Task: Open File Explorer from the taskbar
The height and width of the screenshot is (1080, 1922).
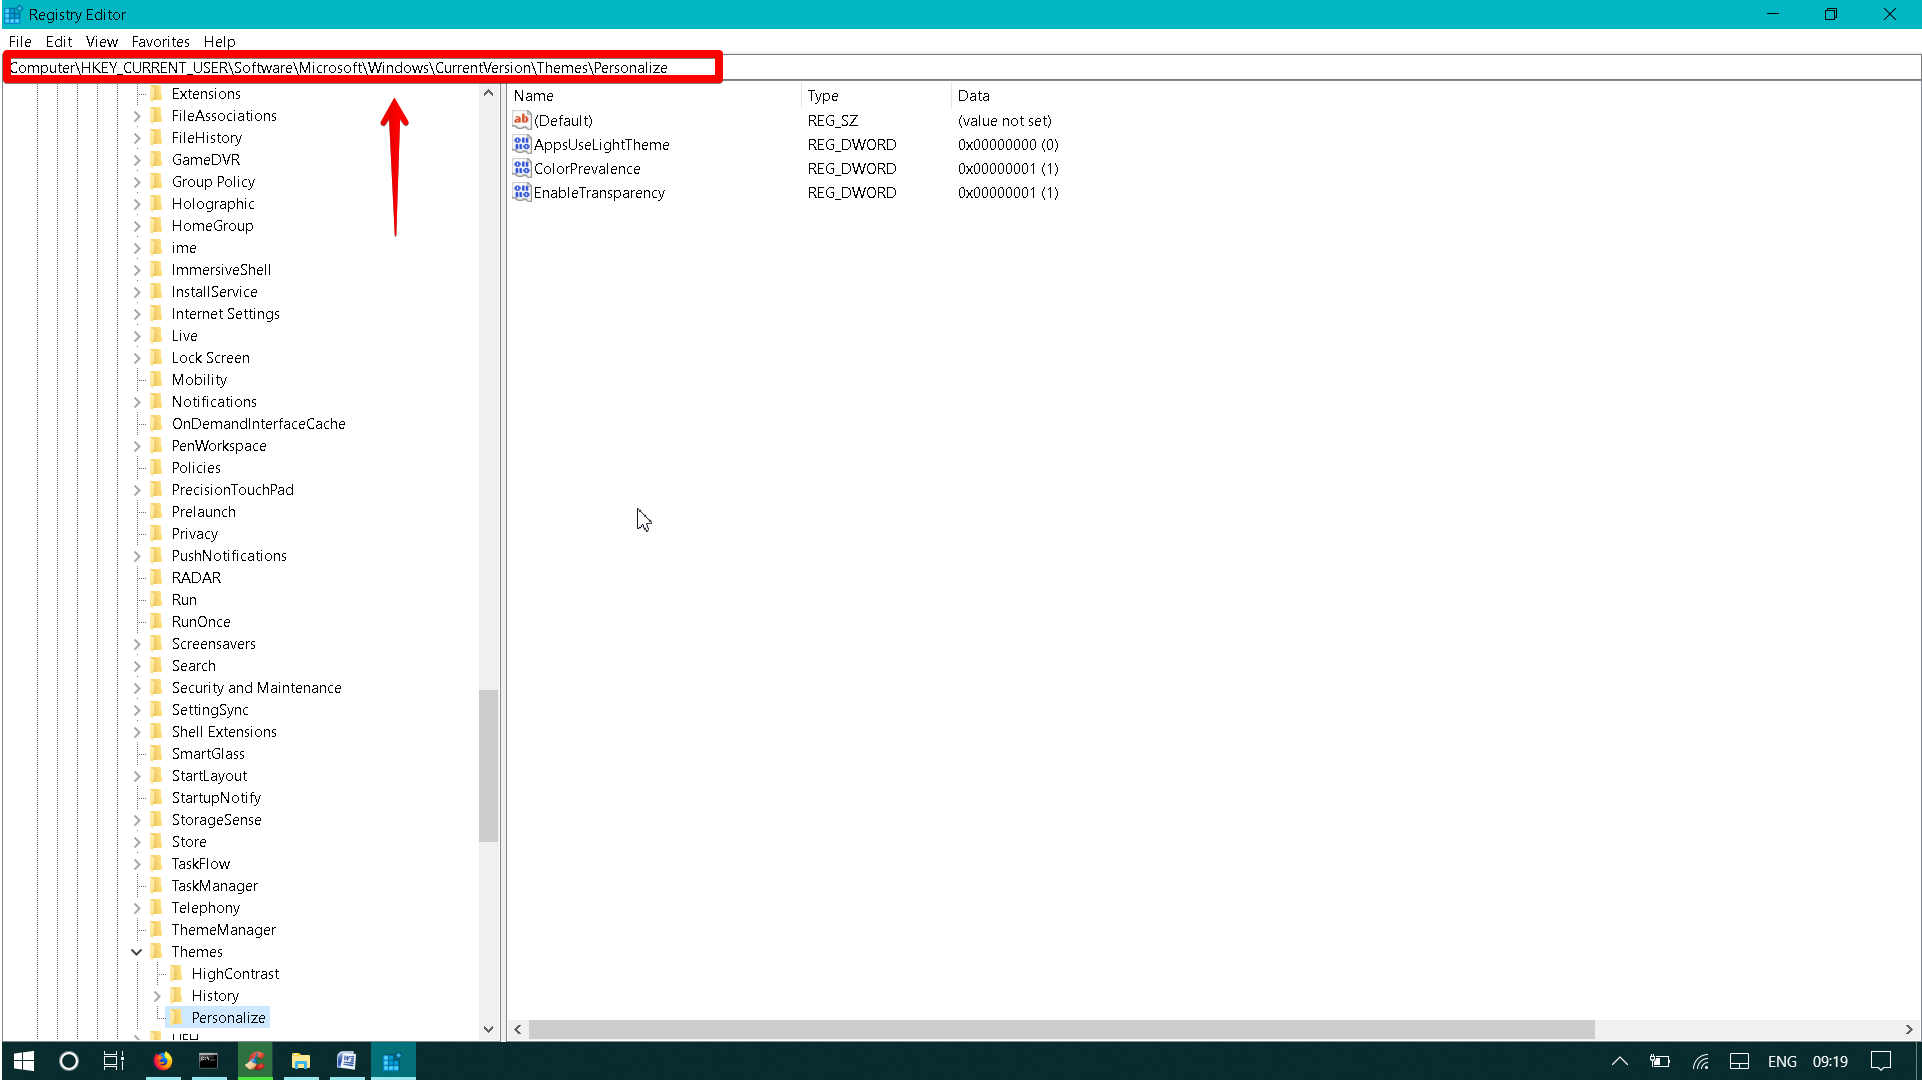Action: click(x=300, y=1061)
